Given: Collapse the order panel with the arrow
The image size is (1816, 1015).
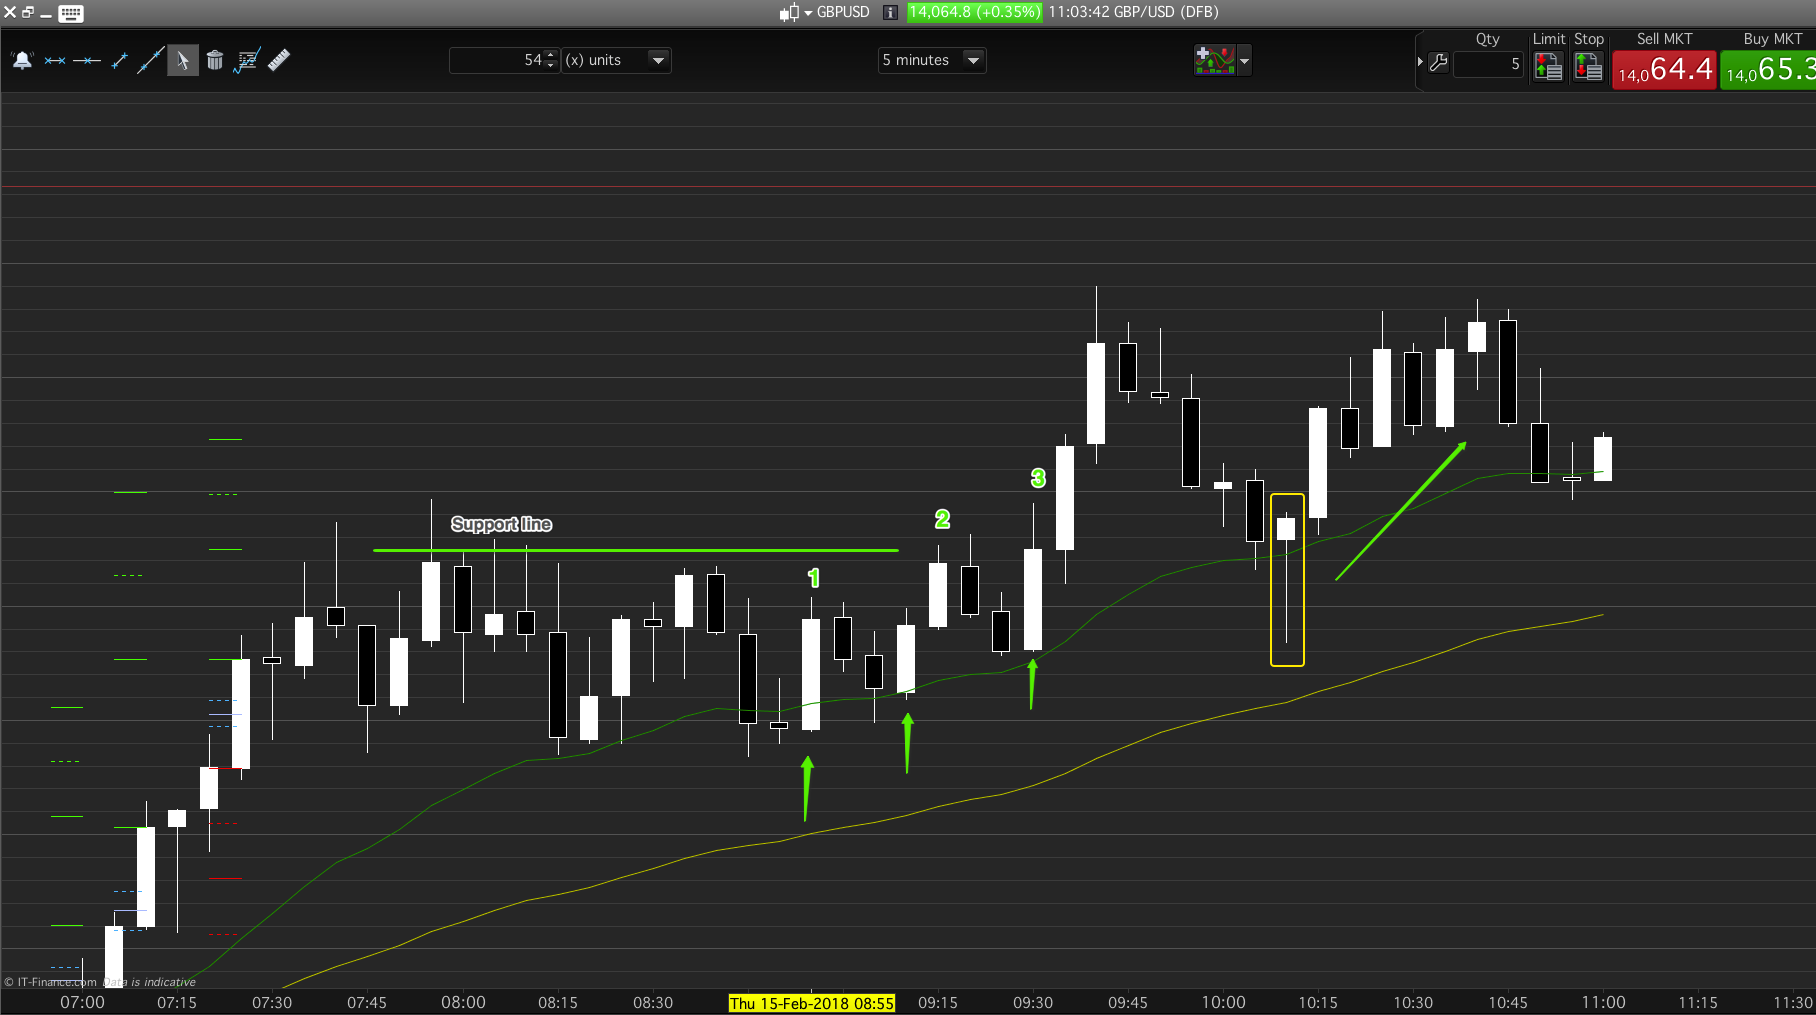Looking at the screenshot, I should pos(1420,62).
